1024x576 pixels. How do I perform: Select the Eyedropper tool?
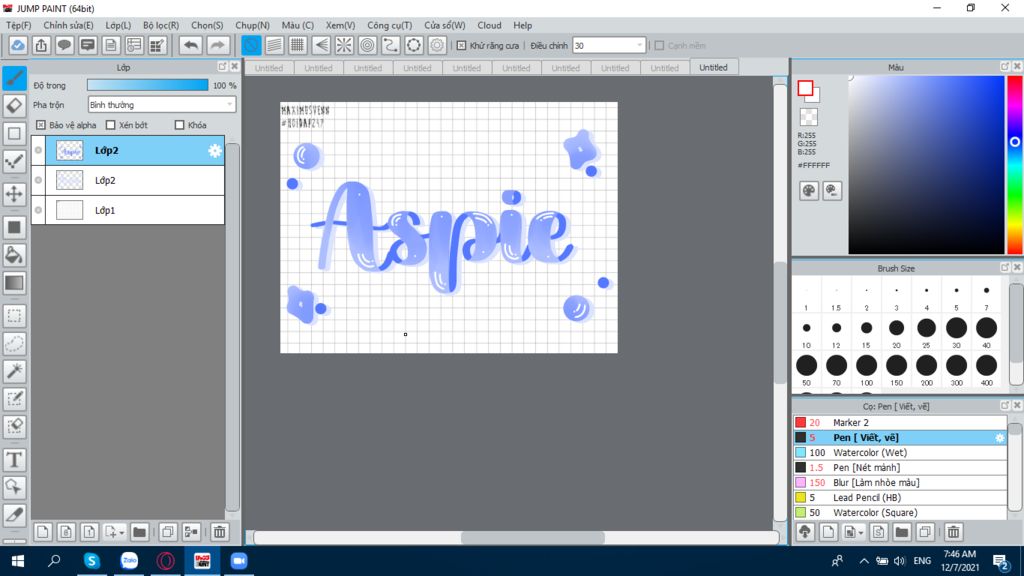coord(14,515)
